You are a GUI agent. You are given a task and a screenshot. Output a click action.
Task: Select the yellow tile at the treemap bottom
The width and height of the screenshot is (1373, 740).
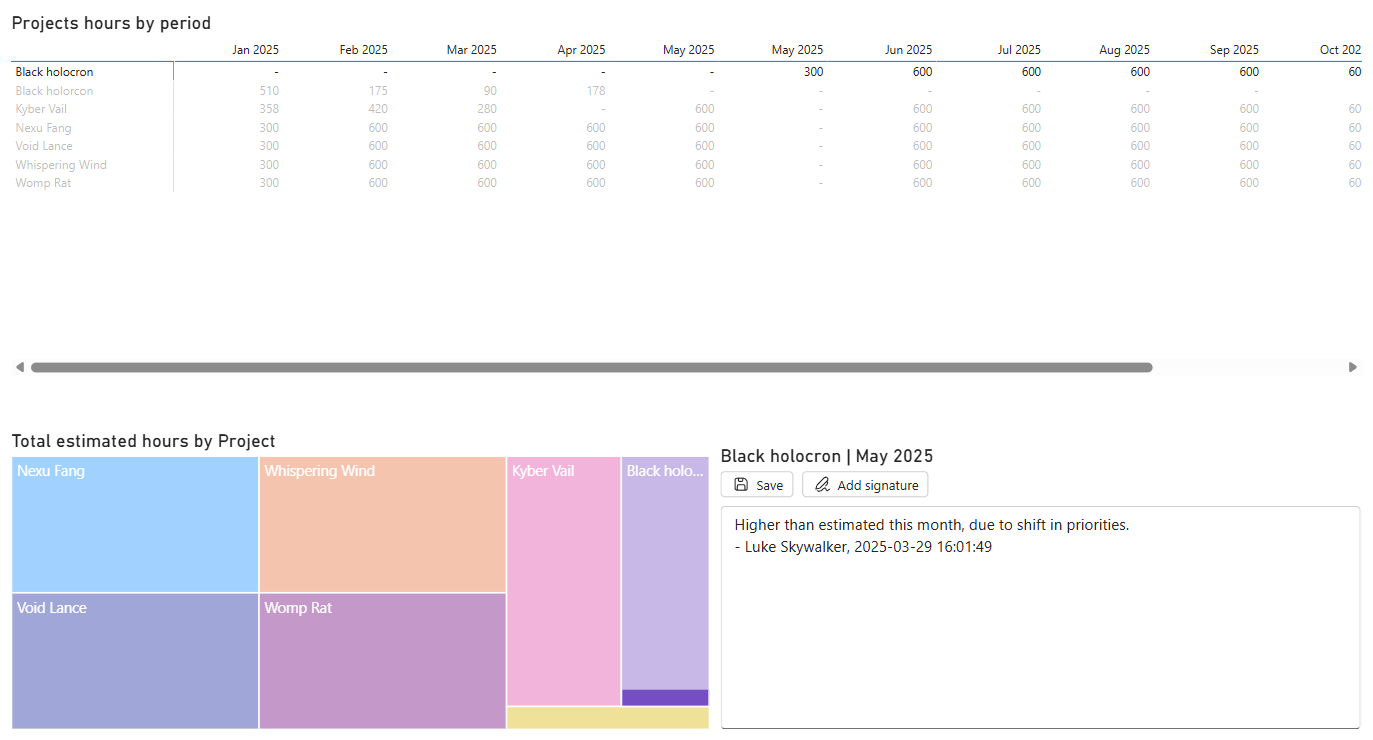tap(607, 718)
